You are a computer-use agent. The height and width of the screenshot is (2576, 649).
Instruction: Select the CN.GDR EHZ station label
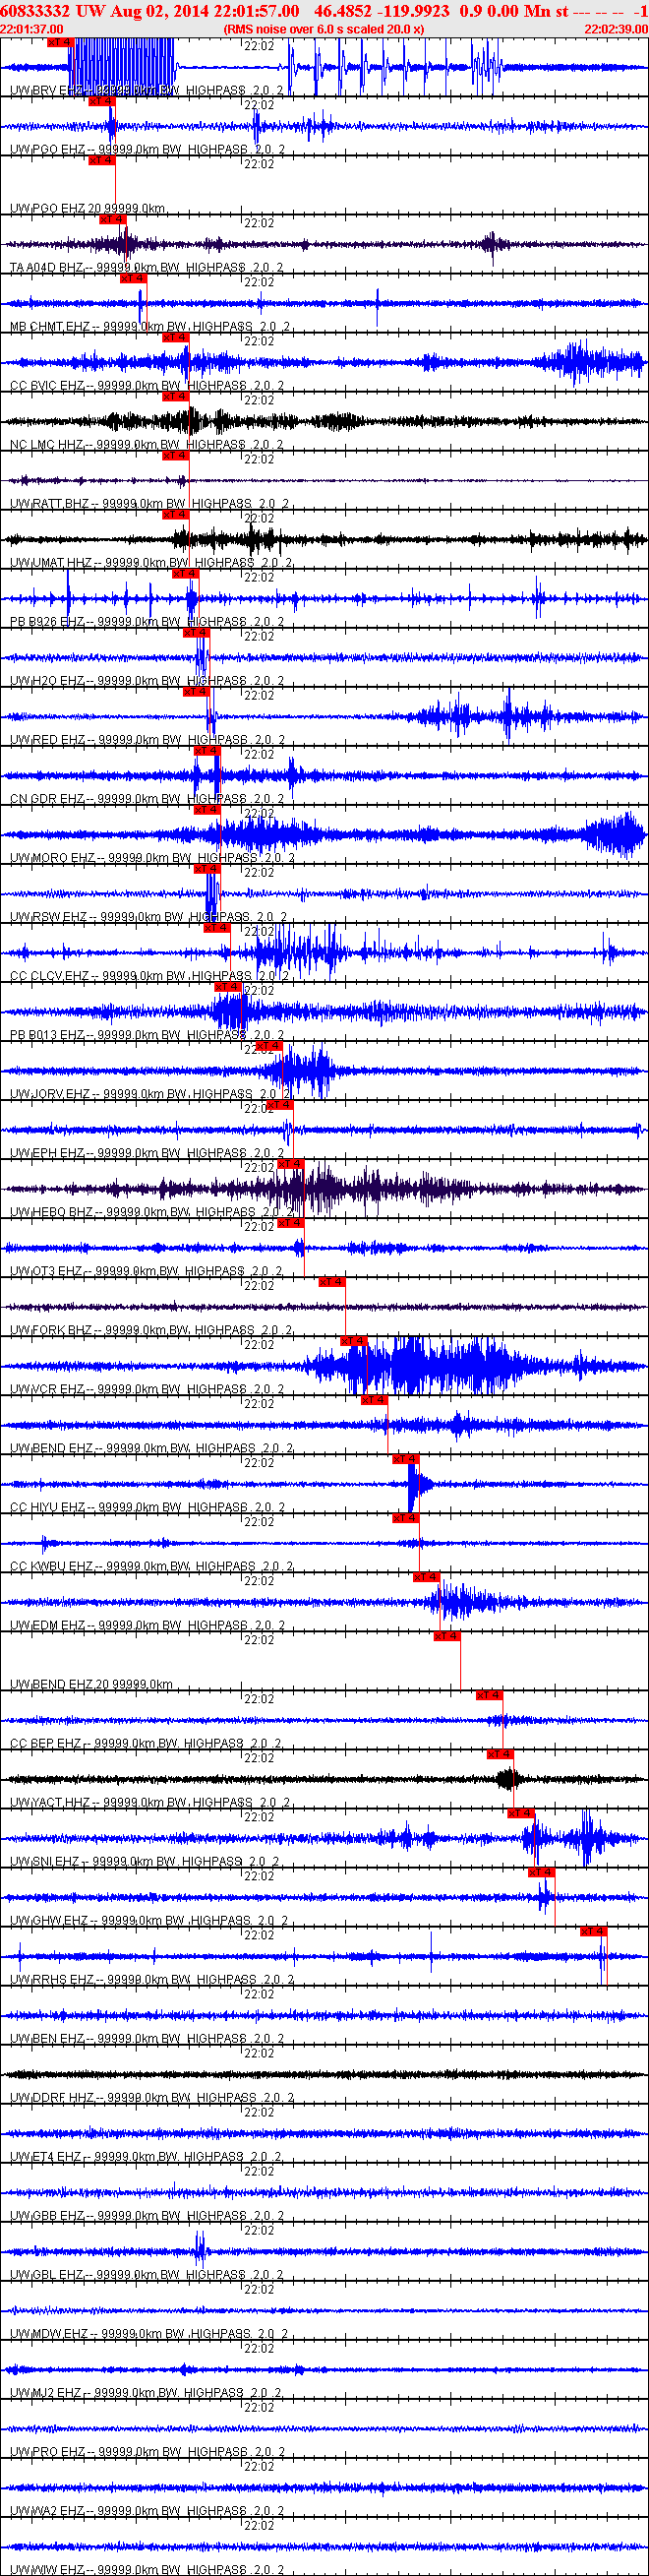click(147, 798)
